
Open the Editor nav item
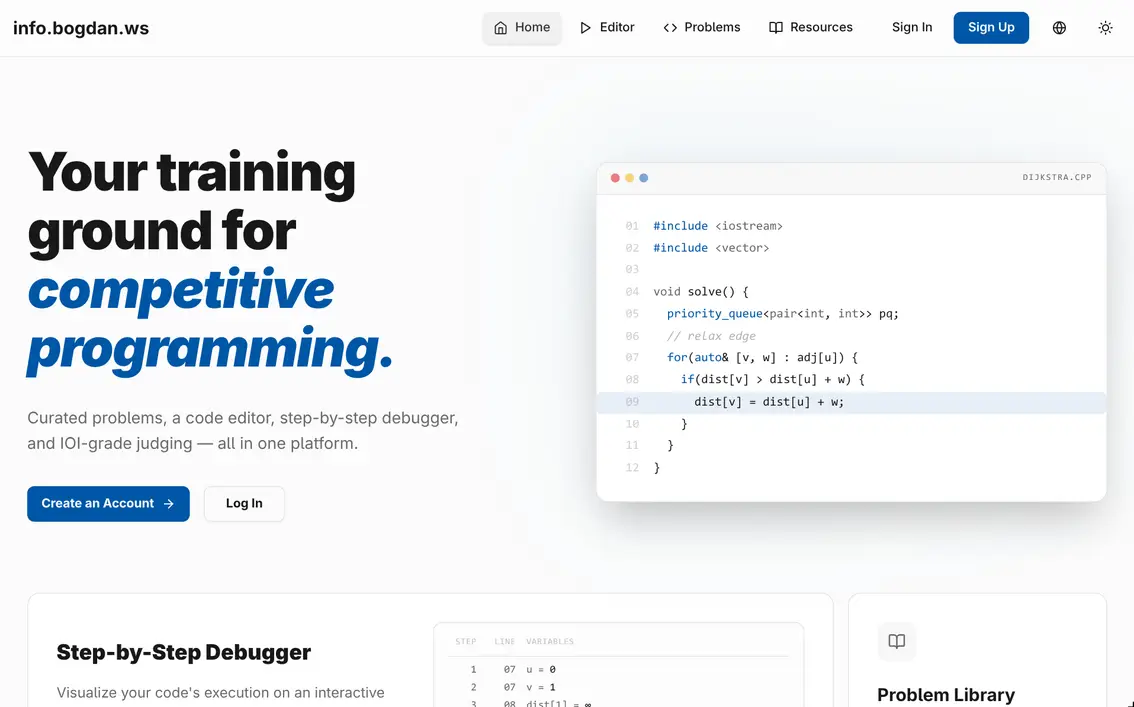[x=607, y=27]
